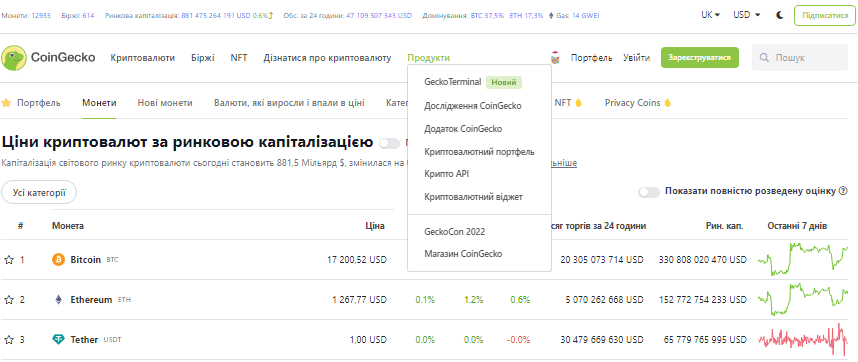
Task: Switch to the Портфель tab
Action: (x=39, y=103)
